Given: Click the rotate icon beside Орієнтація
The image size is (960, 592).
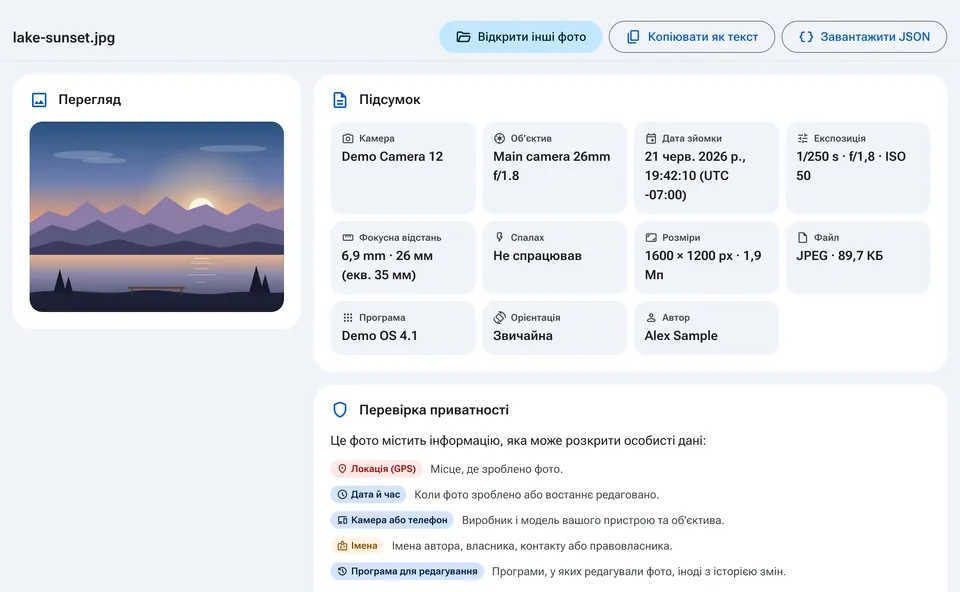Looking at the screenshot, I should coord(500,317).
